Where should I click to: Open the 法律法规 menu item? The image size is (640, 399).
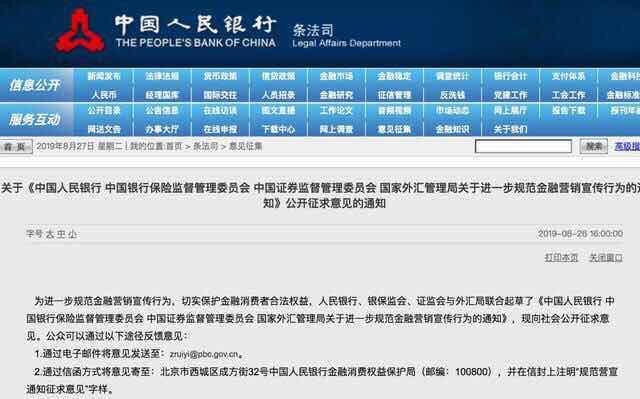pos(162,76)
